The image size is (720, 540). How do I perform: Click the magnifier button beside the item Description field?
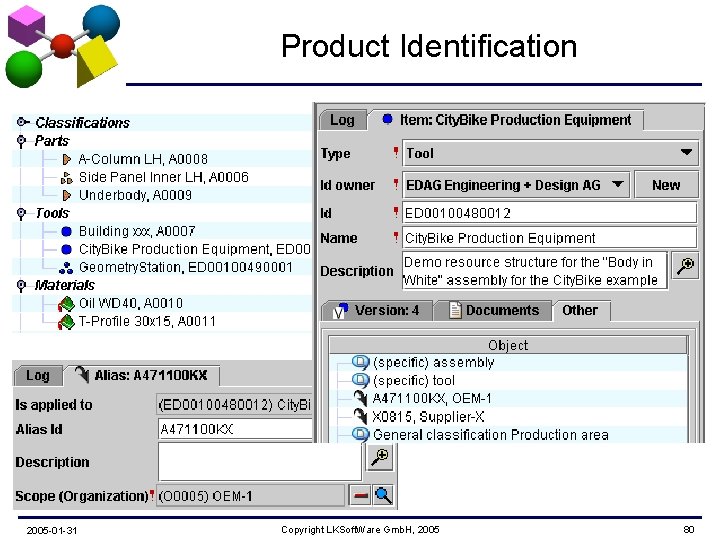point(685,265)
